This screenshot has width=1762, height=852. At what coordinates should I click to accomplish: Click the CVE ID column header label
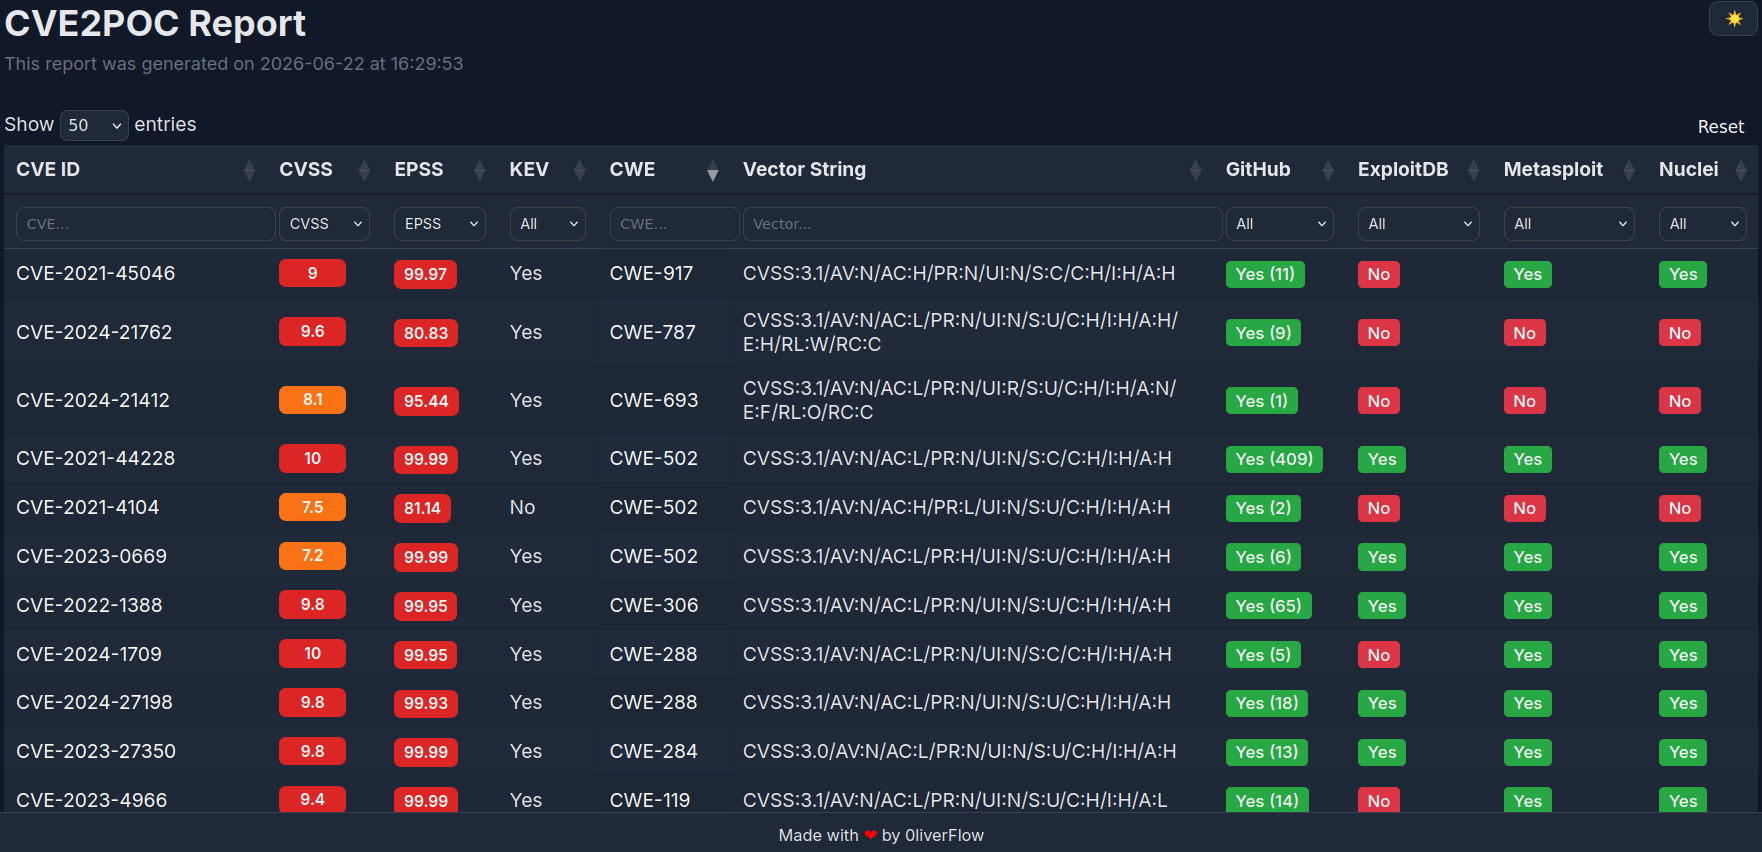pos(48,169)
